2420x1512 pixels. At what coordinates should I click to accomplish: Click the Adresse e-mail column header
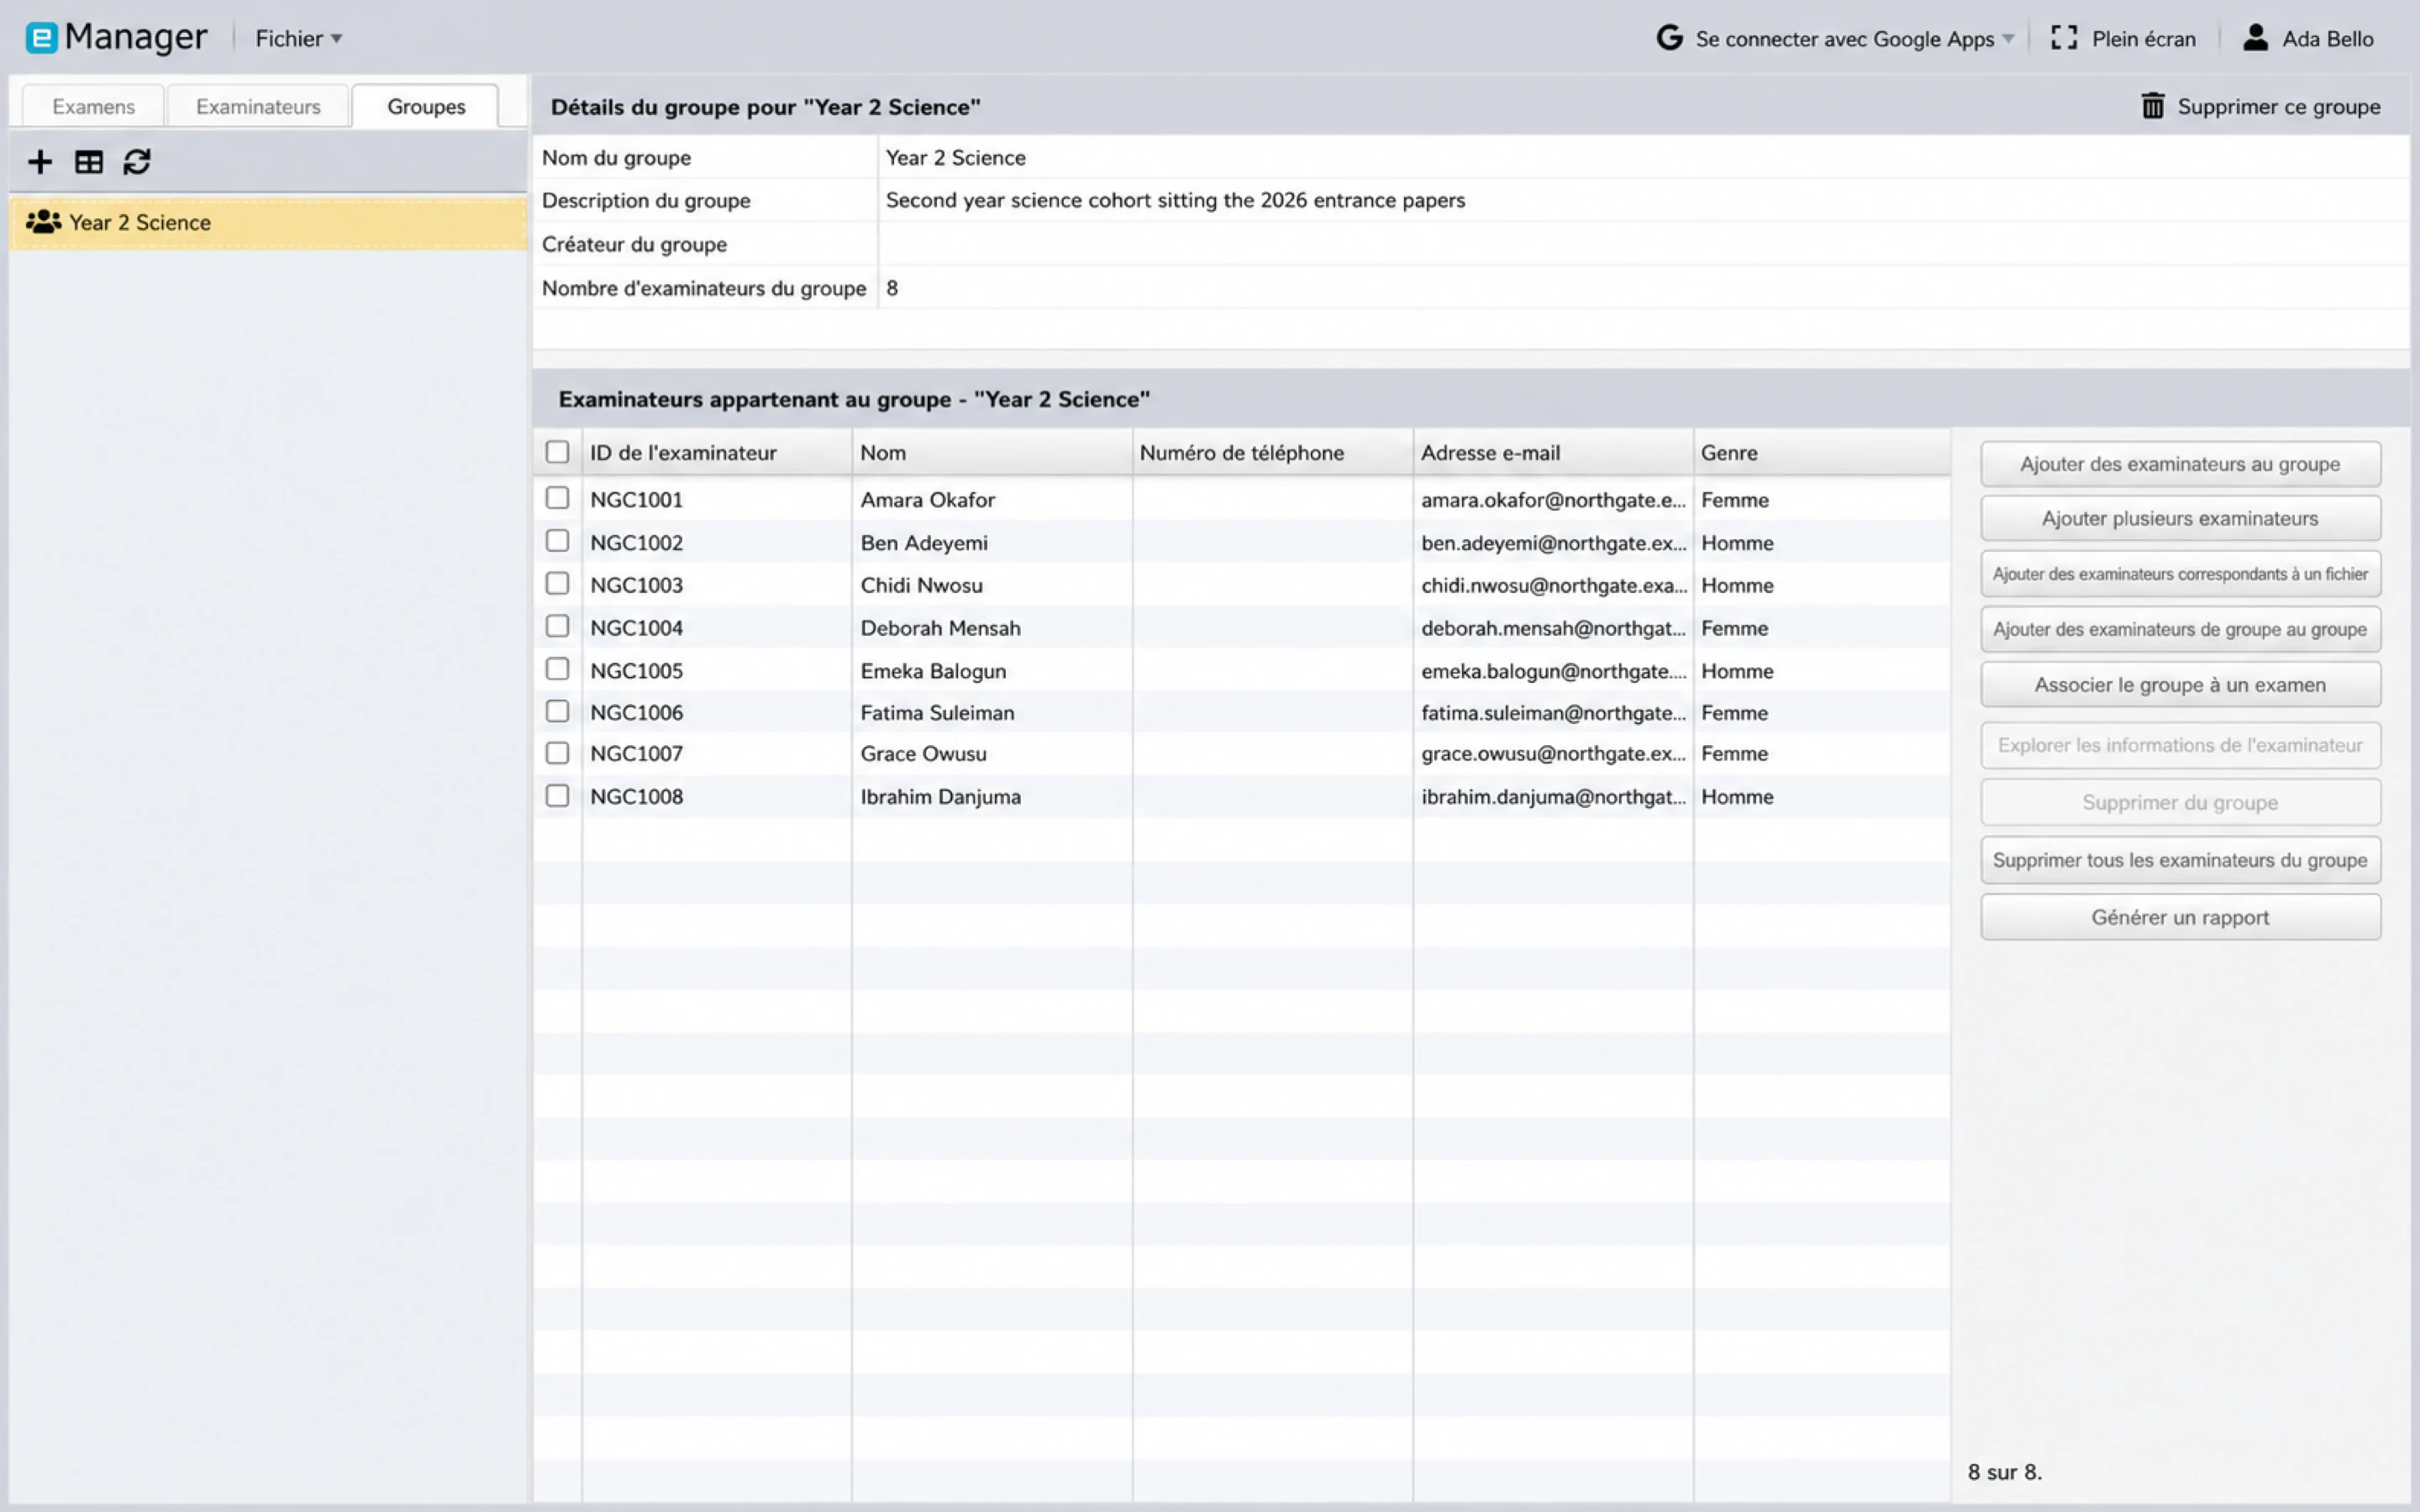(1553, 453)
